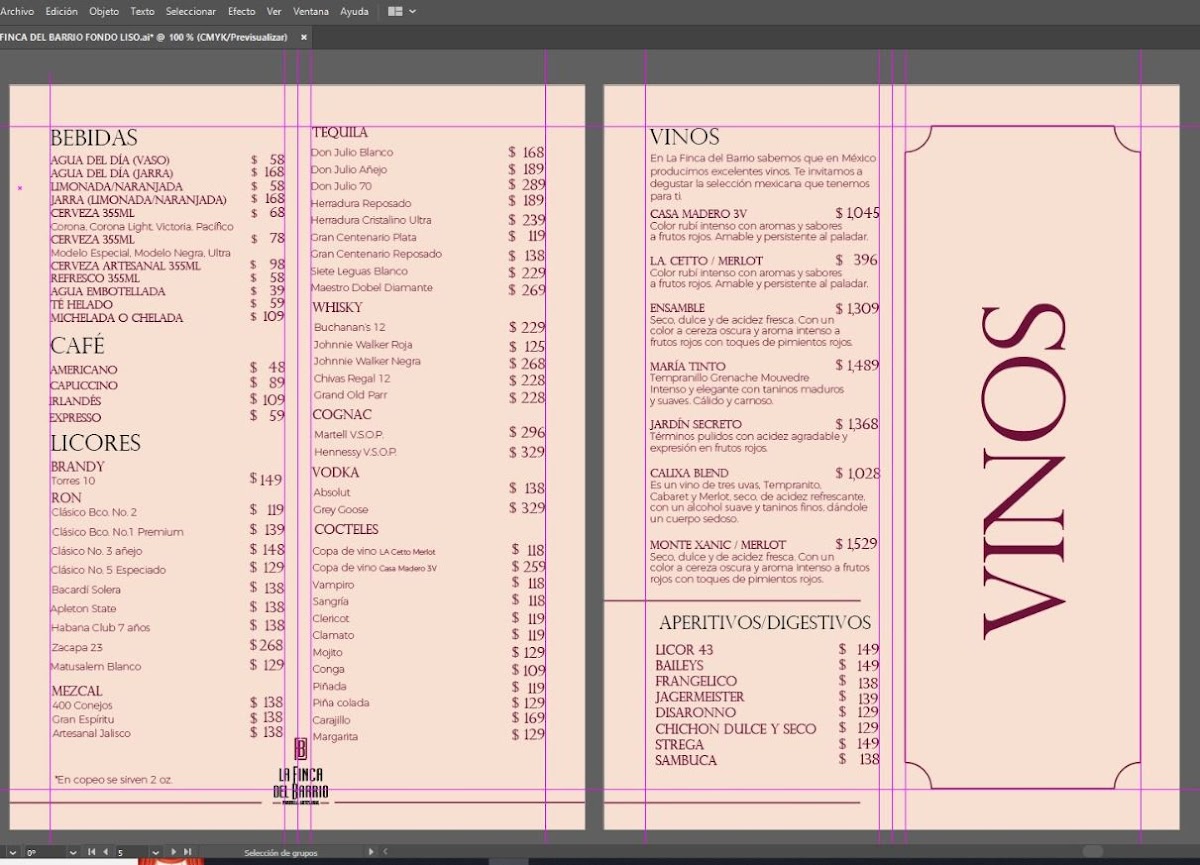Open the Ventana menu

311,11
